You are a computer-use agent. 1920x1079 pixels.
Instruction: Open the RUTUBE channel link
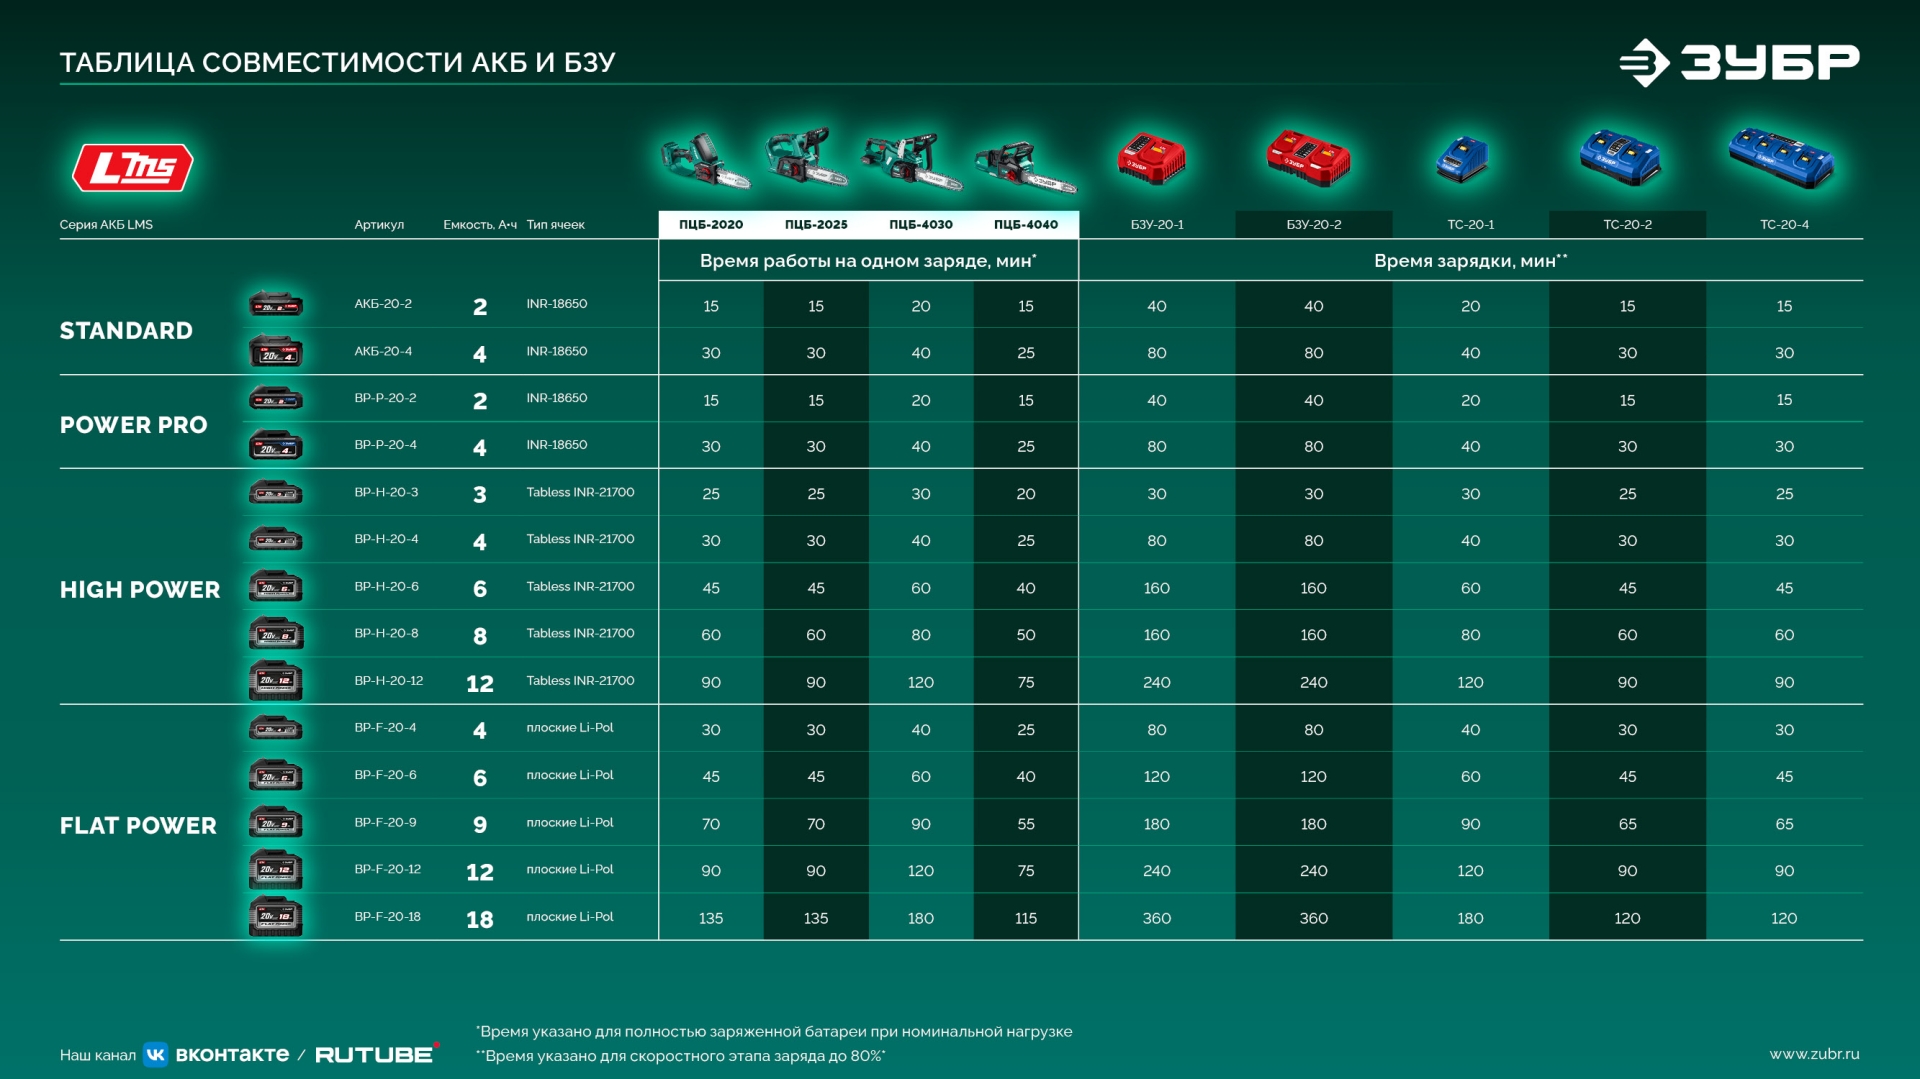[376, 1054]
